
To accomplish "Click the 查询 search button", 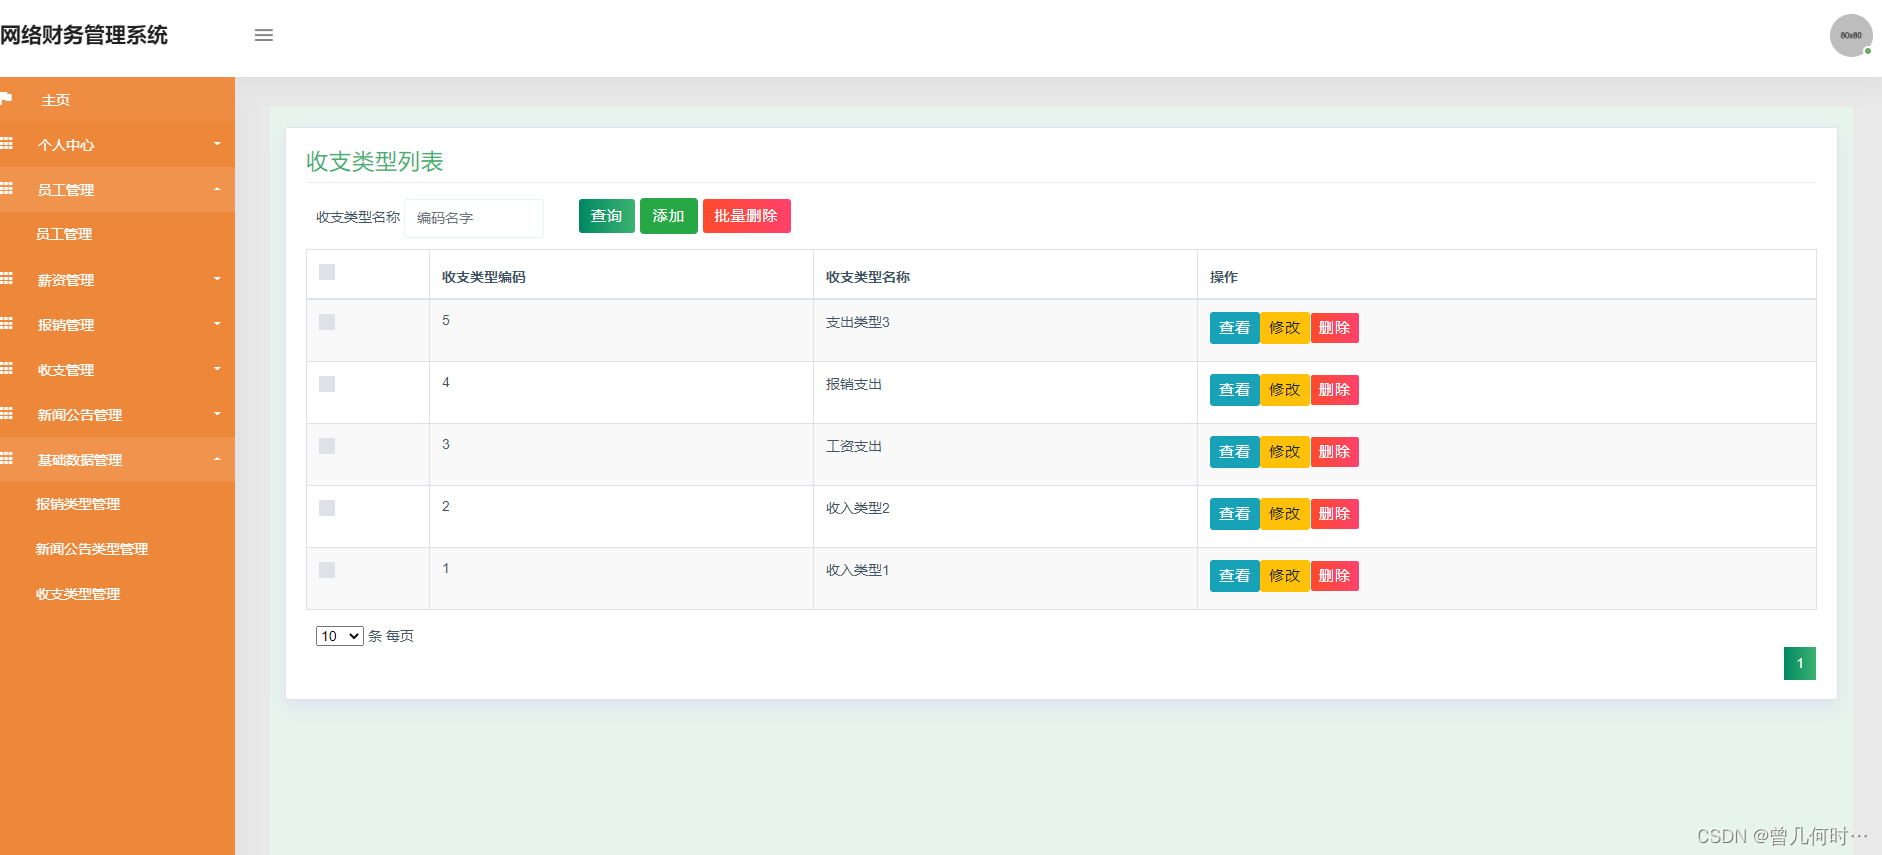I will (x=606, y=216).
